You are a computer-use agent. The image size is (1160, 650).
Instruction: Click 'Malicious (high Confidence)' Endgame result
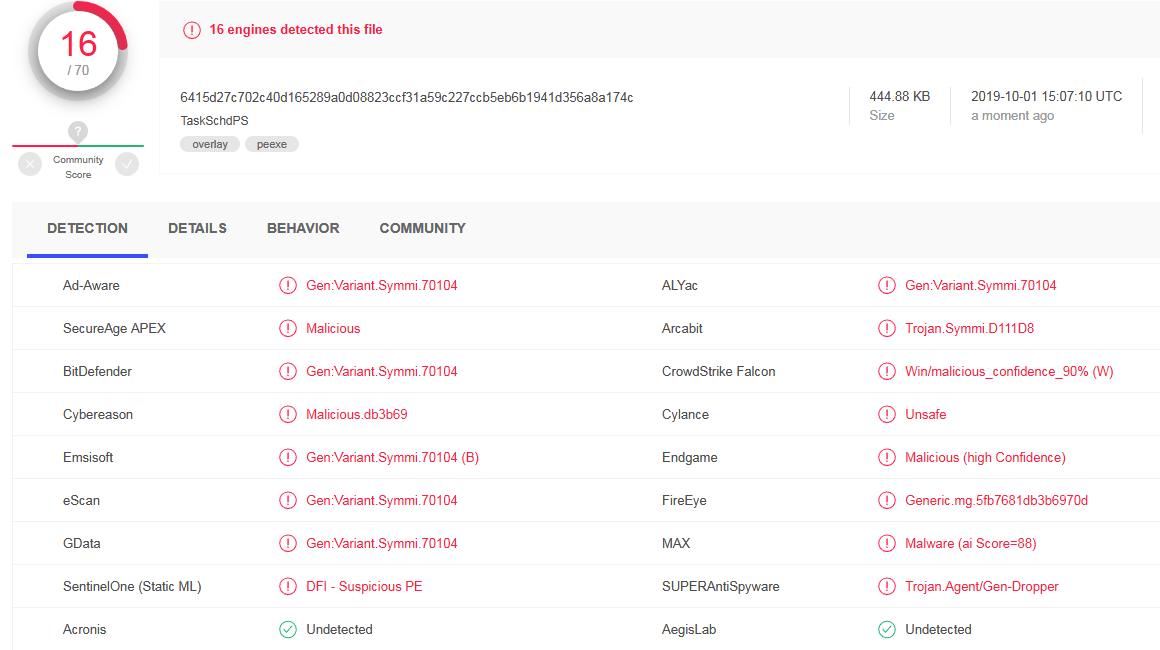(985, 457)
